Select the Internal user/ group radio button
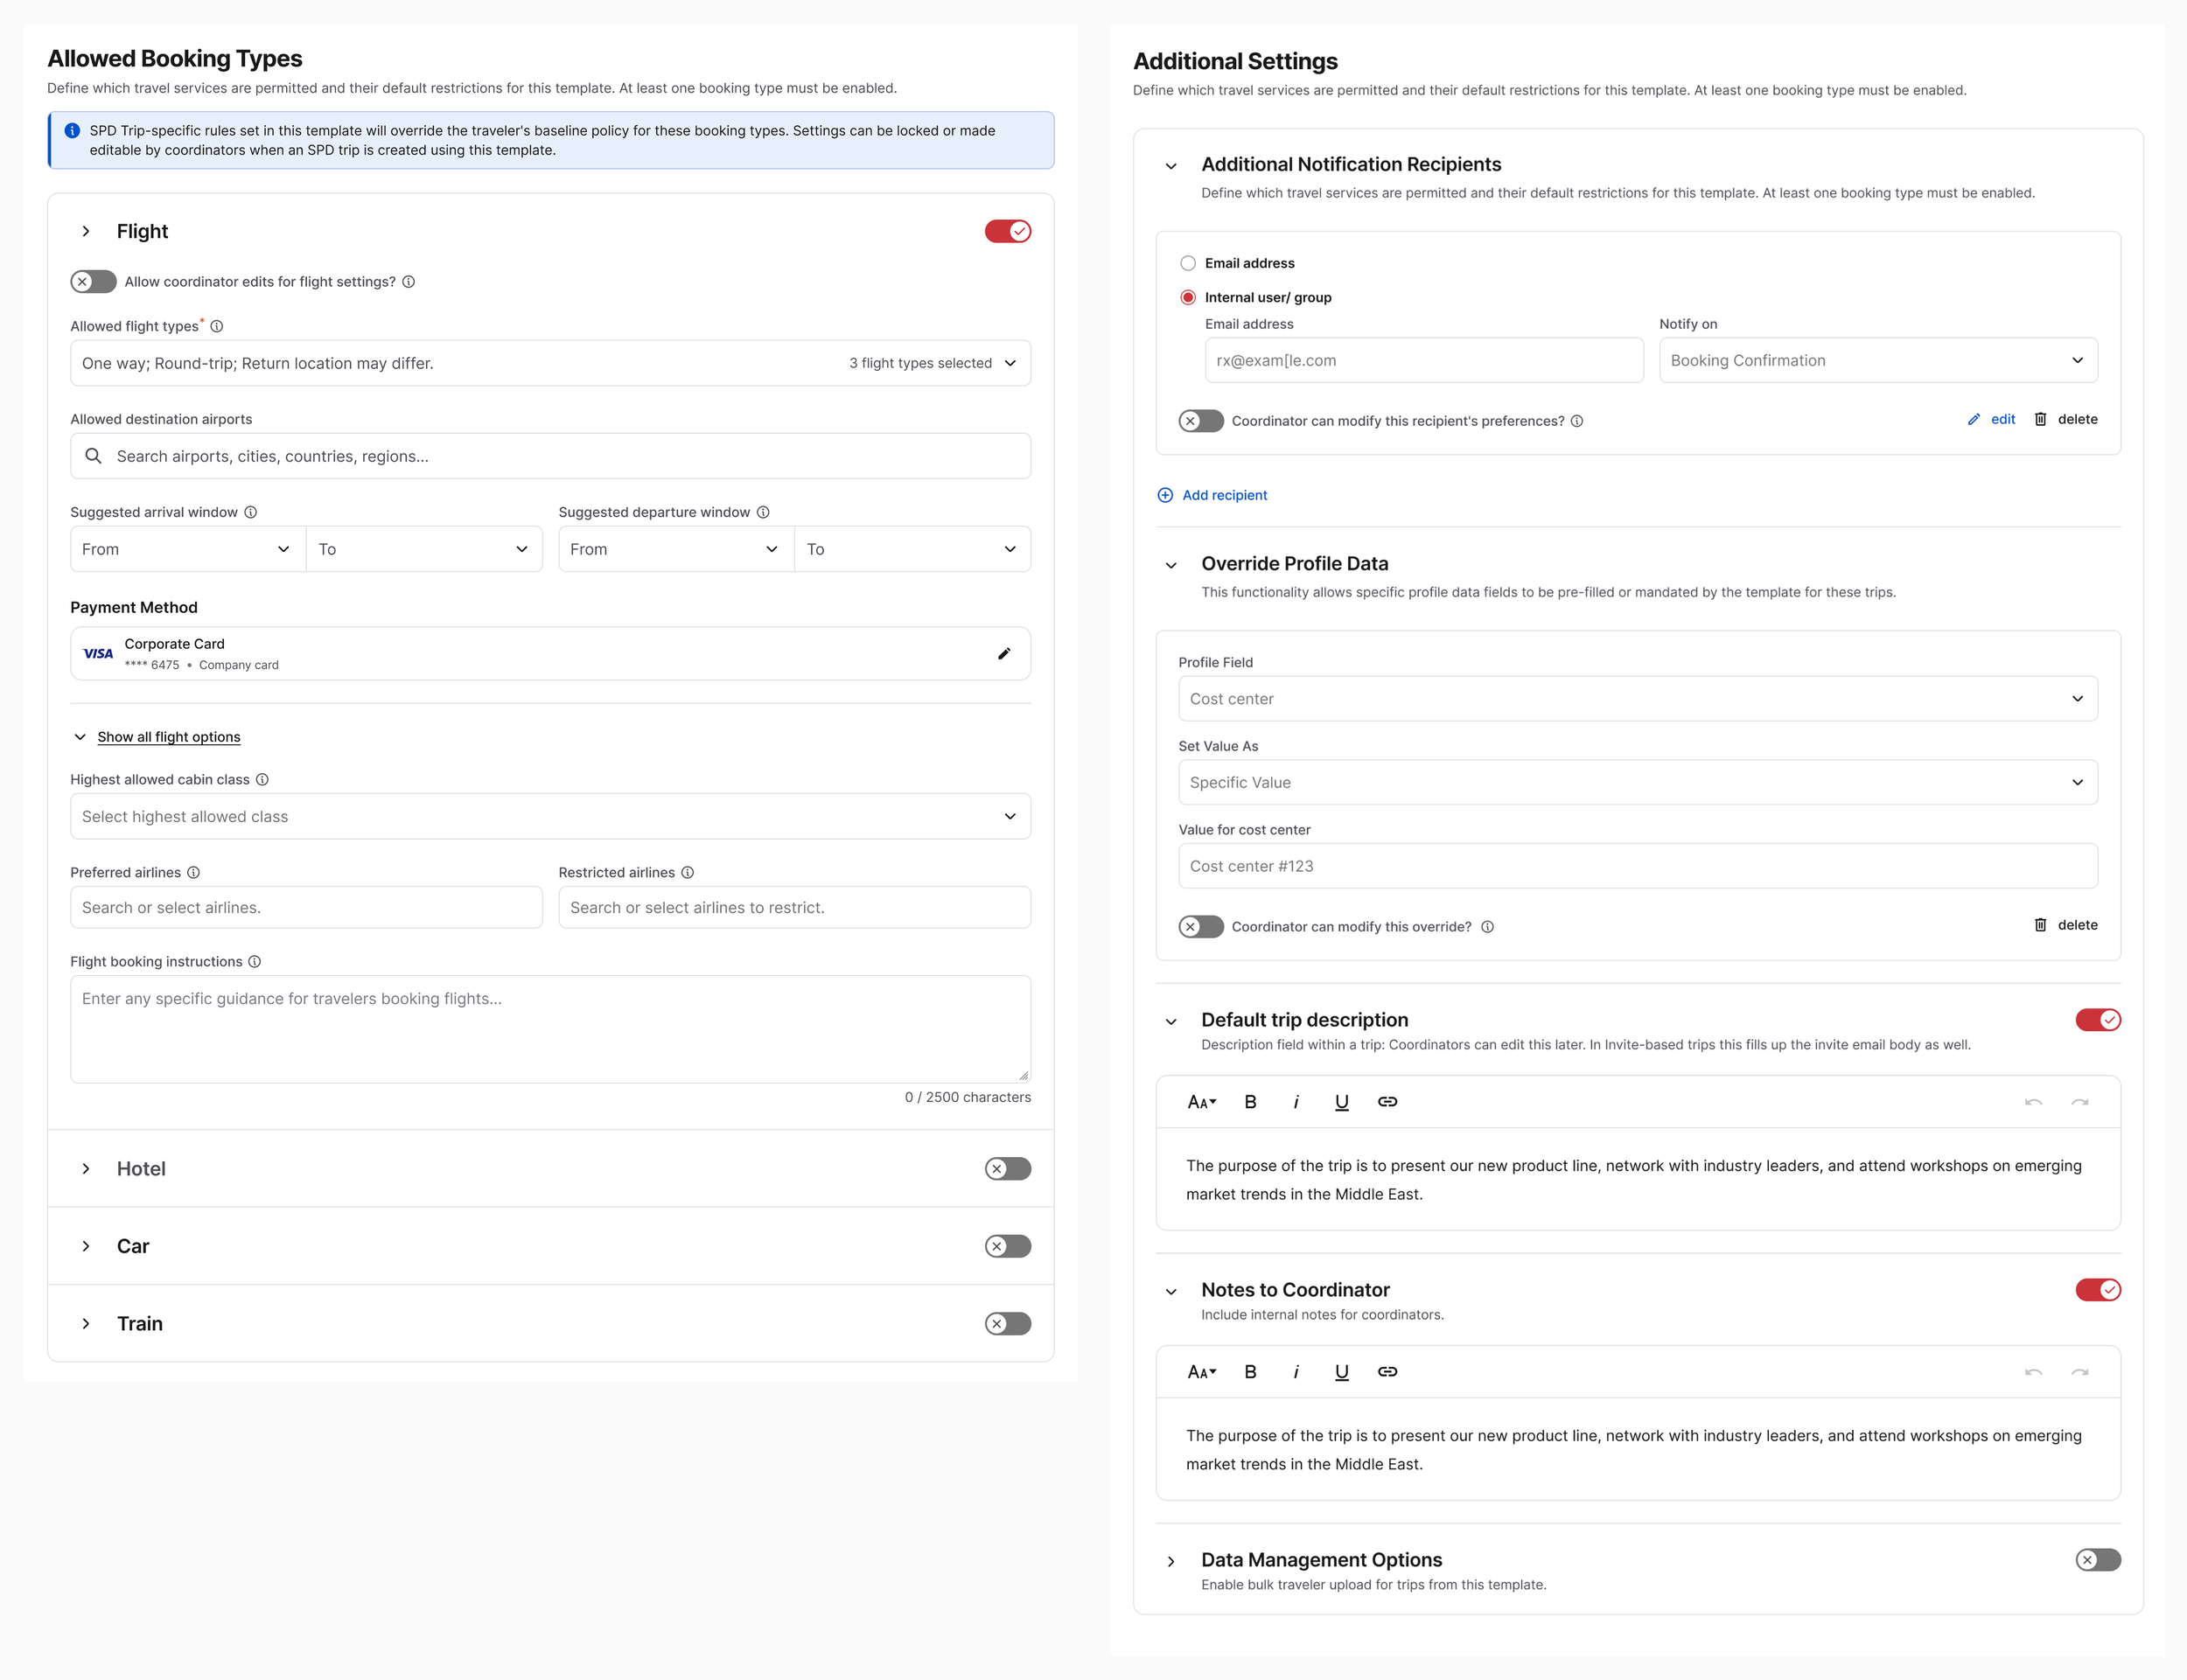This screenshot has height=1680, width=2187. pos(1188,297)
